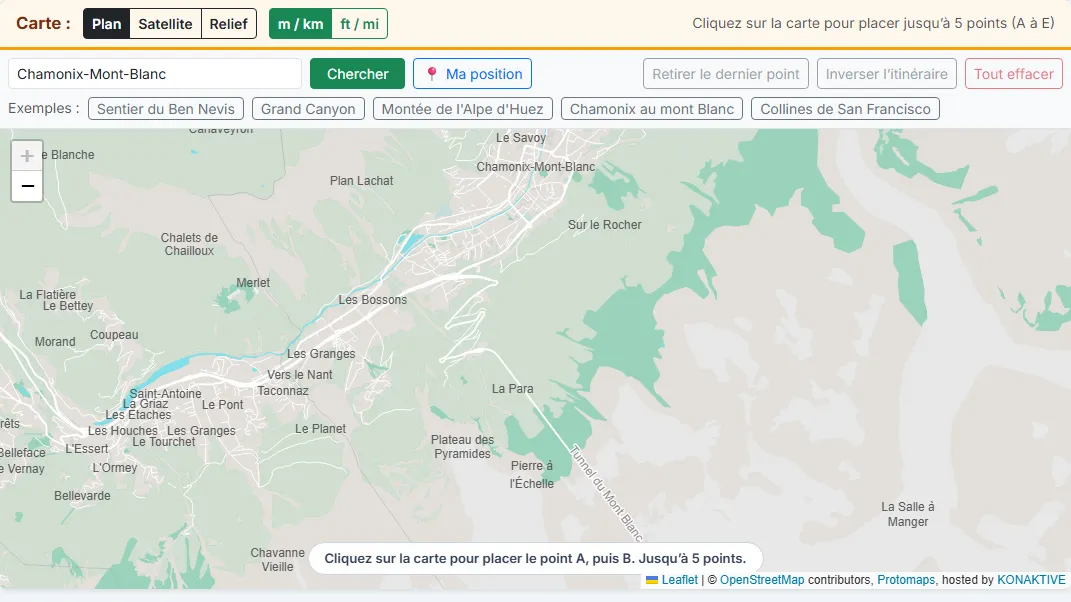Click Merlet on the map
Image resolution: width=1071 pixels, height=602 pixels.
(253, 283)
